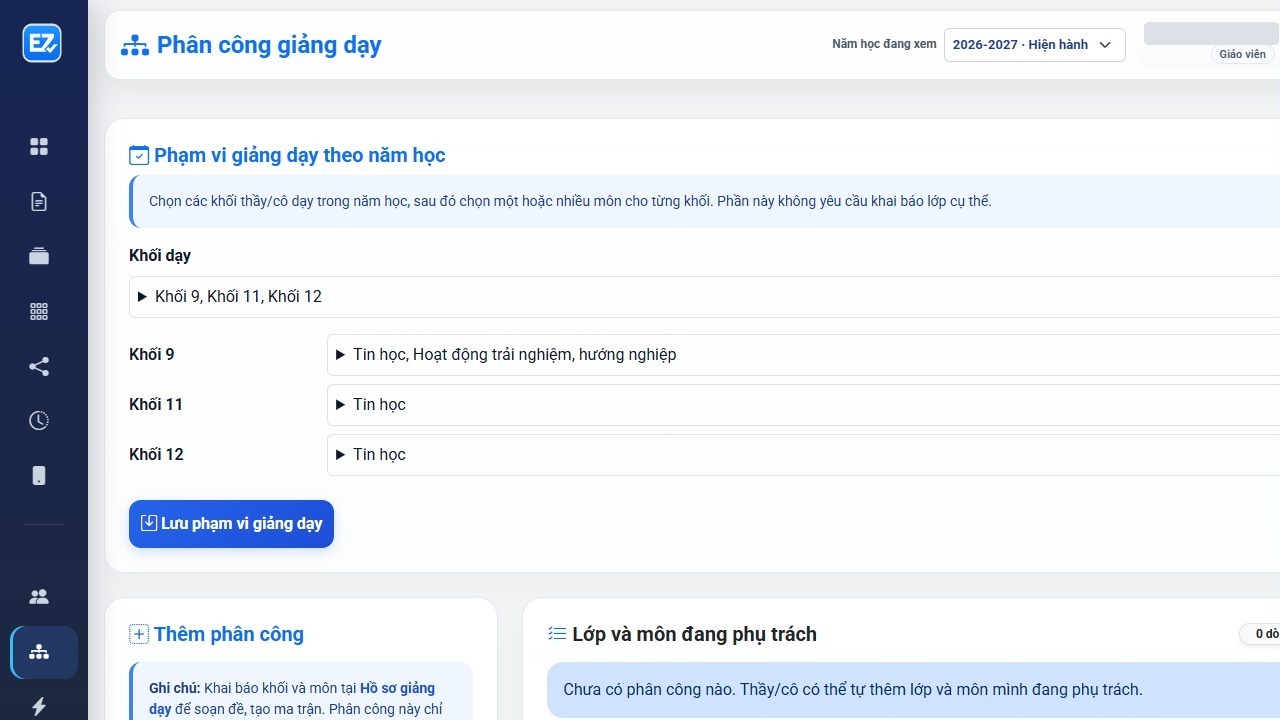Open the two-people users icon in sidebar
Viewport: 1280px width, 720px height.
click(39, 597)
